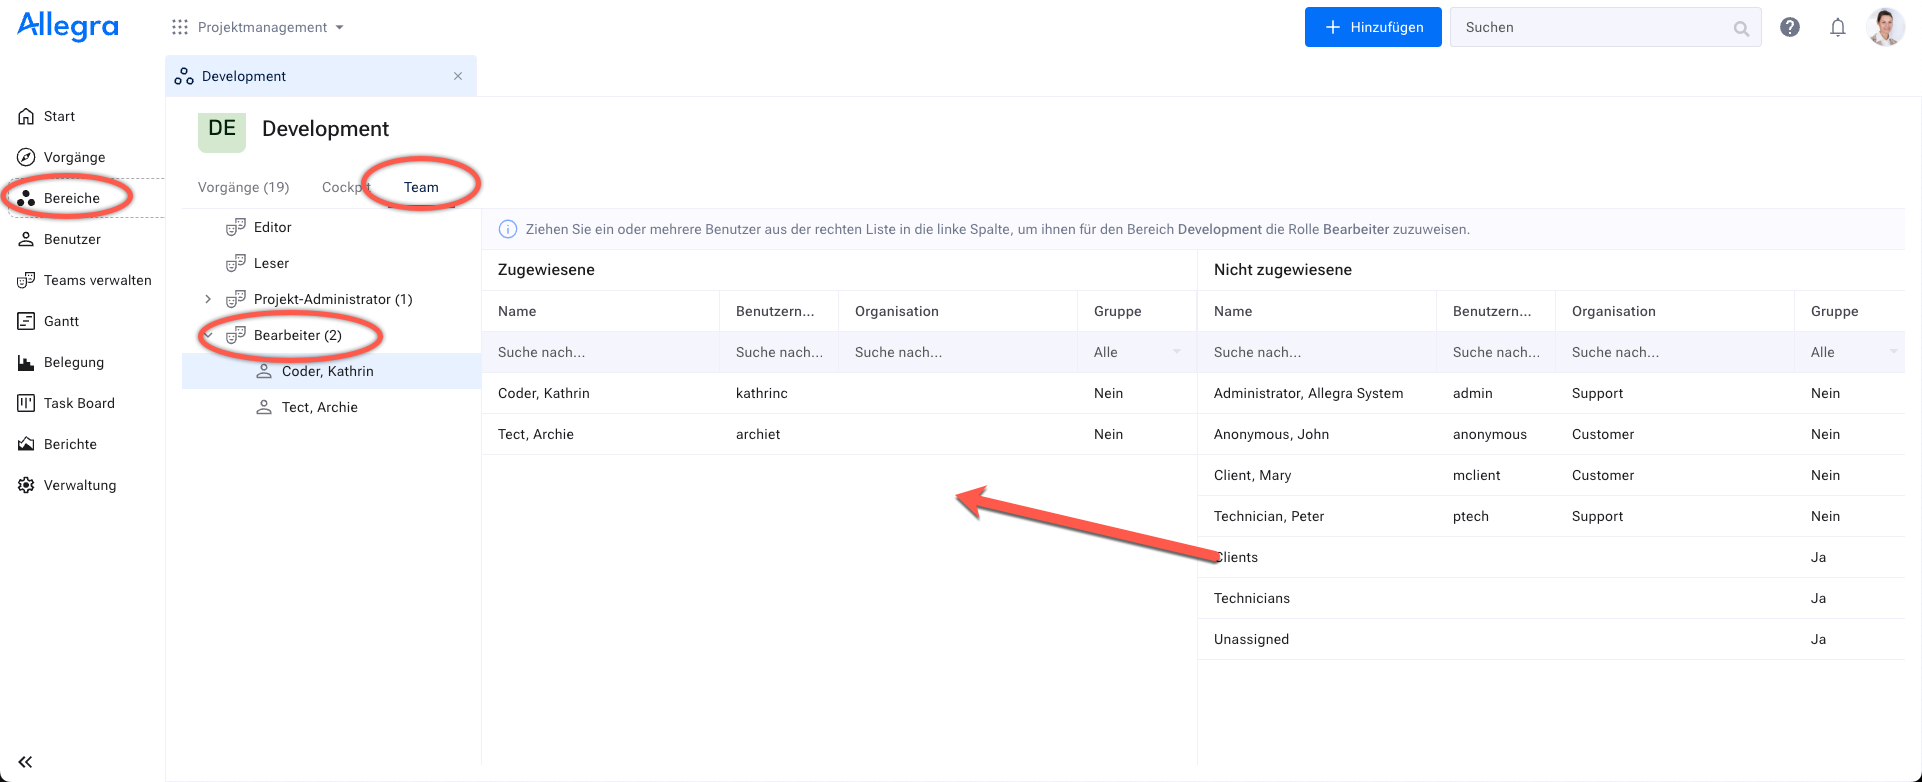This screenshot has width=1922, height=782.
Task: Click the user profile avatar
Action: click(x=1885, y=27)
